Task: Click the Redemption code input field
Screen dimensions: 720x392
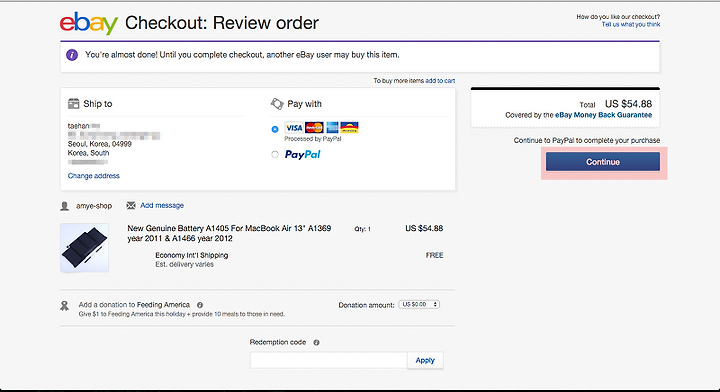Action: [x=329, y=360]
